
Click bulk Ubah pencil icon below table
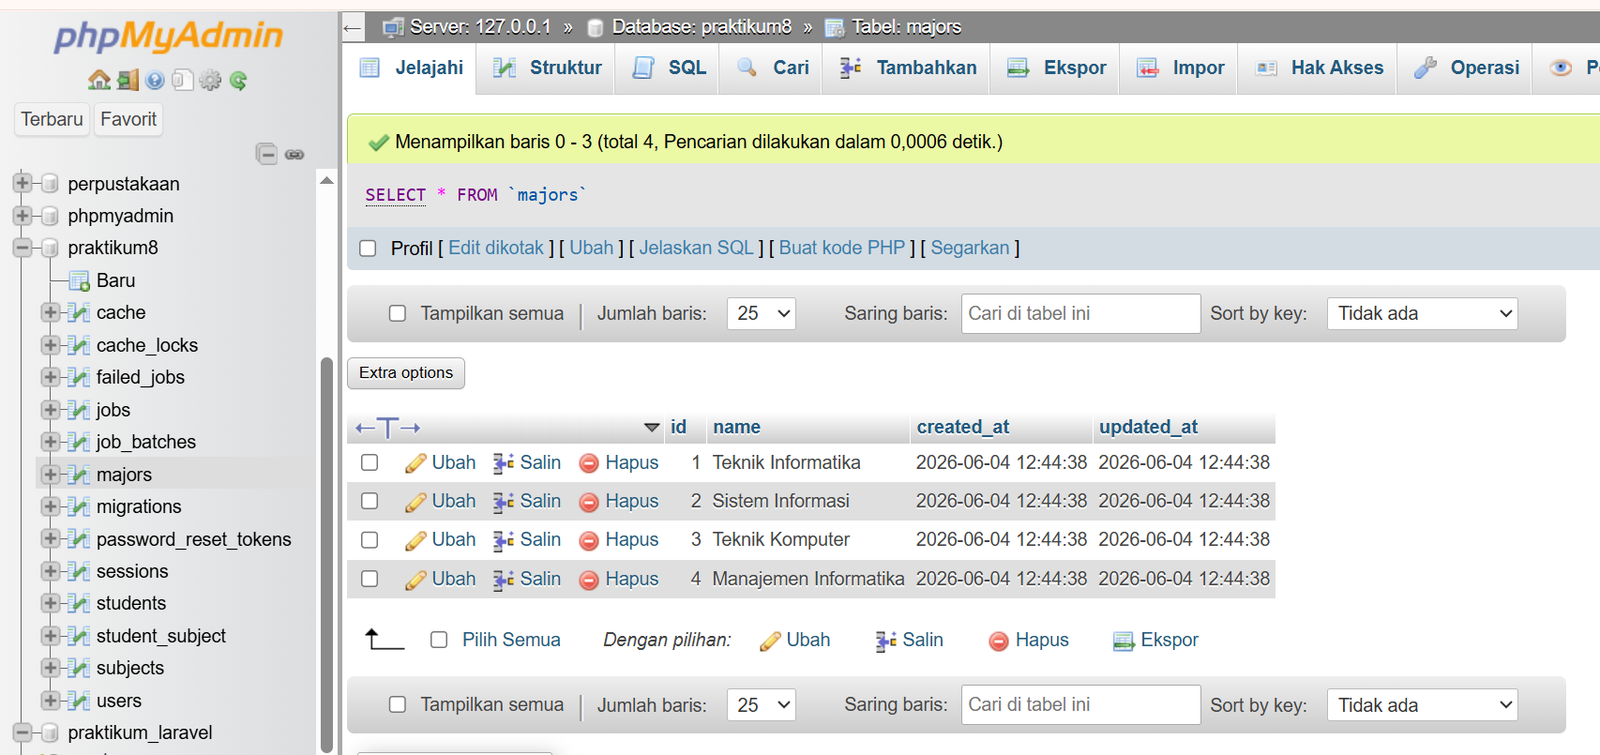(770, 641)
